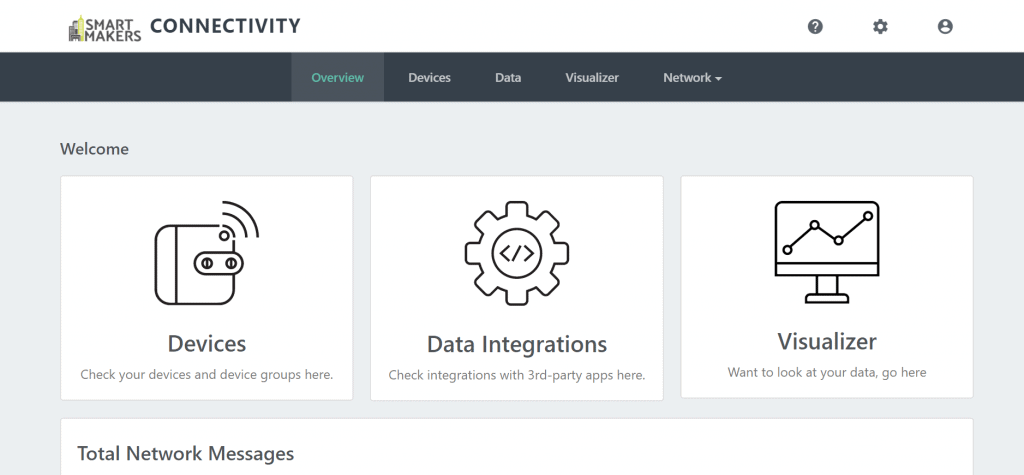
Task: Click "Check integrations with 3rd-party apps here" text
Action: pyautogui.click(x=517, y=375)
